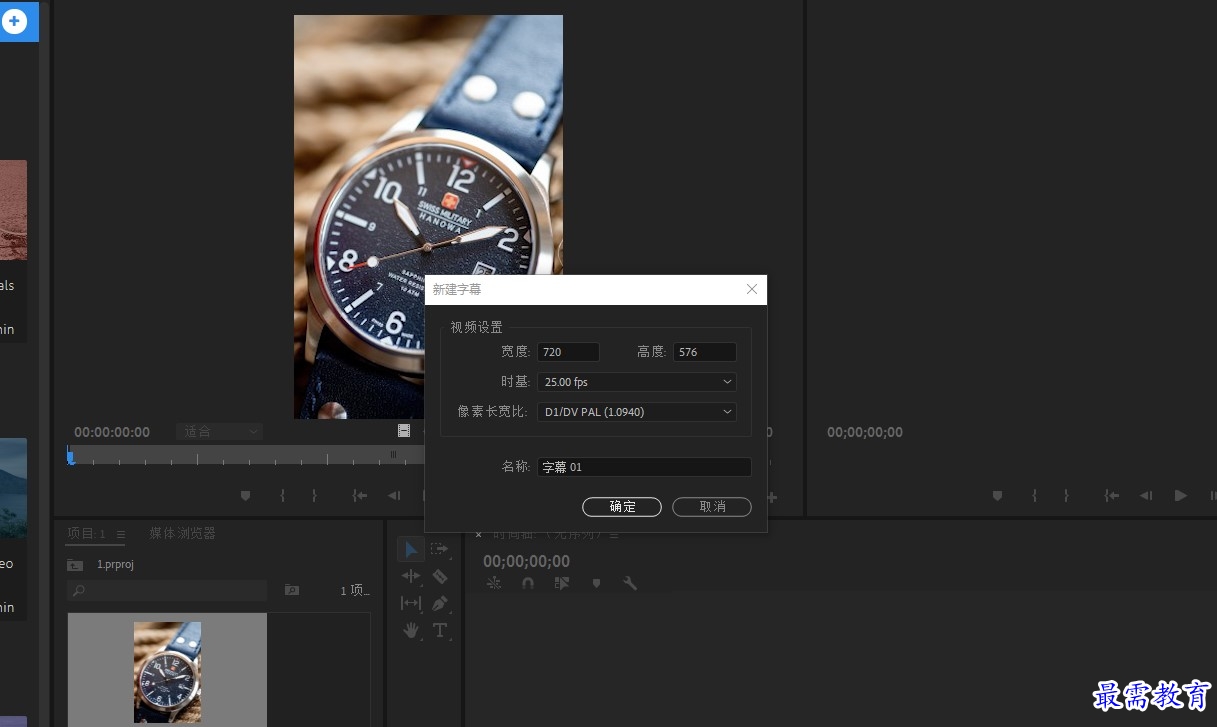Add marker from timeline header icon
Screen dimensions: 1217x727
point(596,583)
